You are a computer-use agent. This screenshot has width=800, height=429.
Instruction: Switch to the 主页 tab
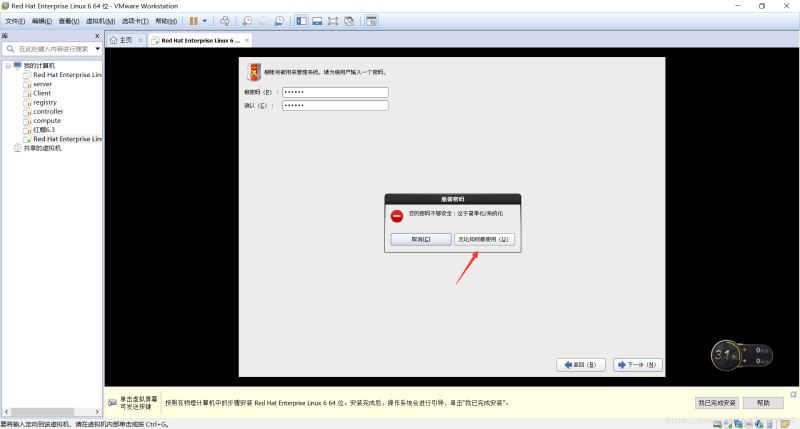tap(121, 40)
